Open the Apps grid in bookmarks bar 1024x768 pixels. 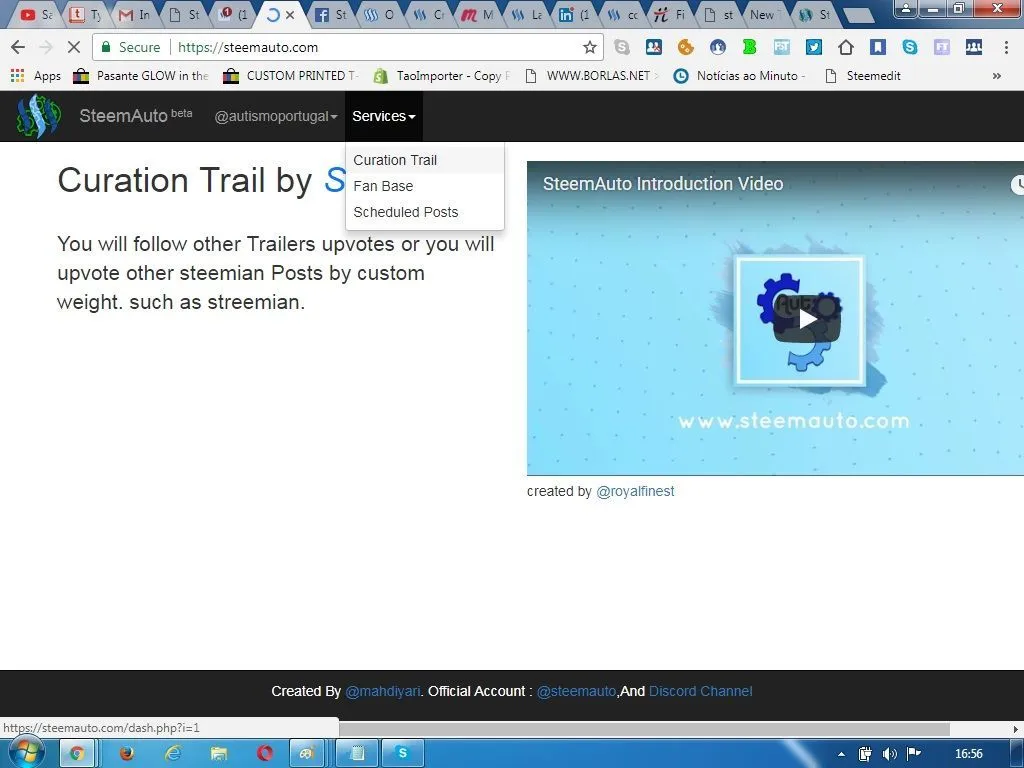point(36,76)
